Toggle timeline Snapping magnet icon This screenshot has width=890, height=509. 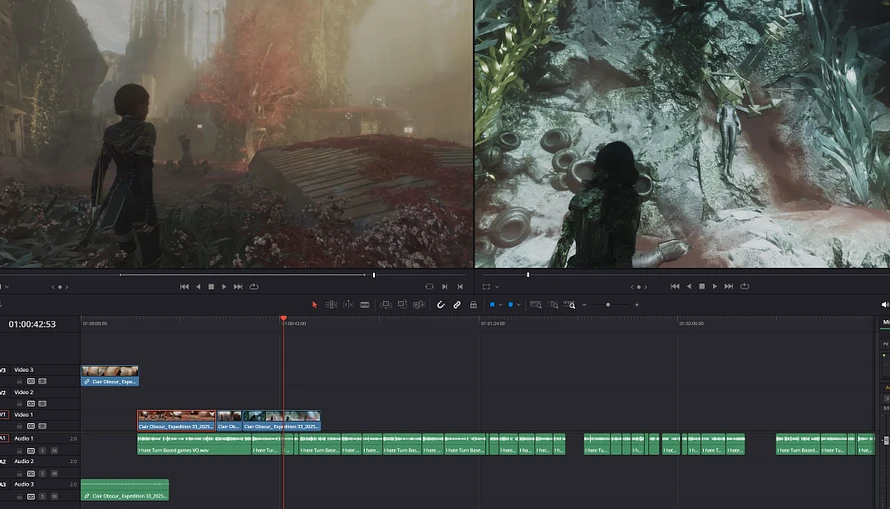(x=440, y=305)
